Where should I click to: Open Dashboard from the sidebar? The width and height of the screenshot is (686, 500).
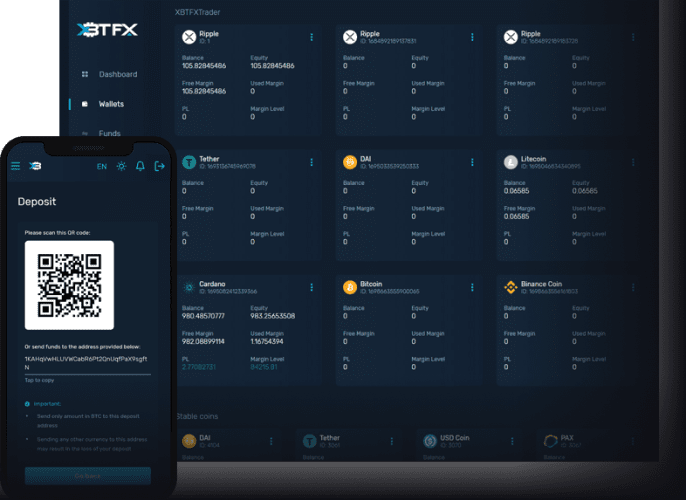[x=118, y=74]
